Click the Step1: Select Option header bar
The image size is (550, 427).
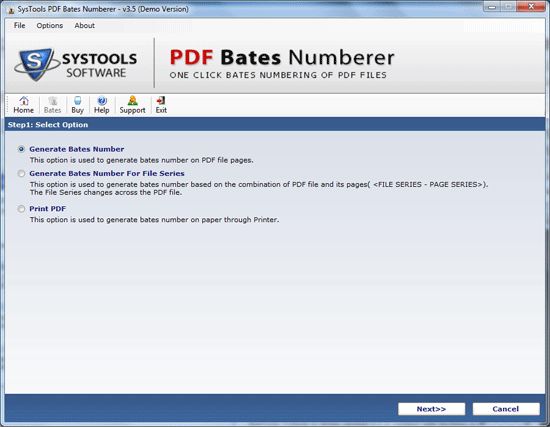[x=275, y=125]
